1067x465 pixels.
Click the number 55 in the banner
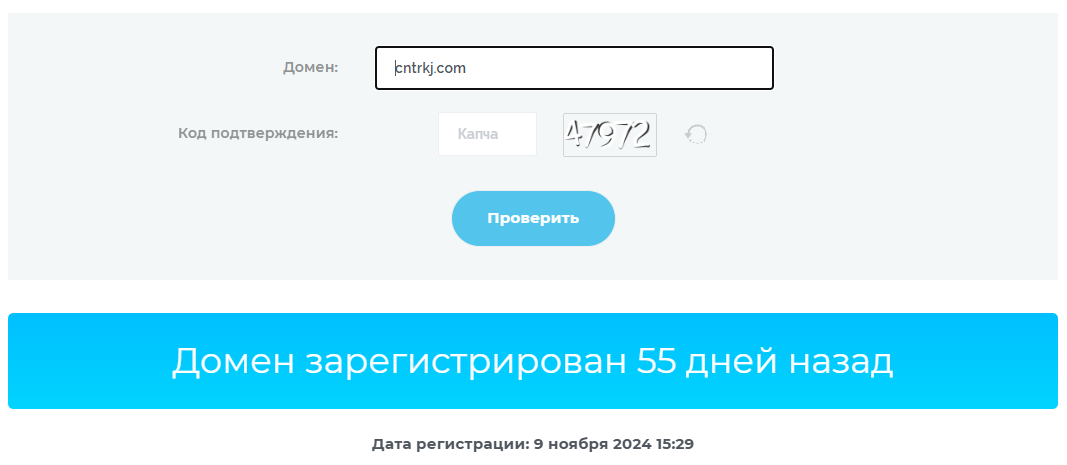657,362
